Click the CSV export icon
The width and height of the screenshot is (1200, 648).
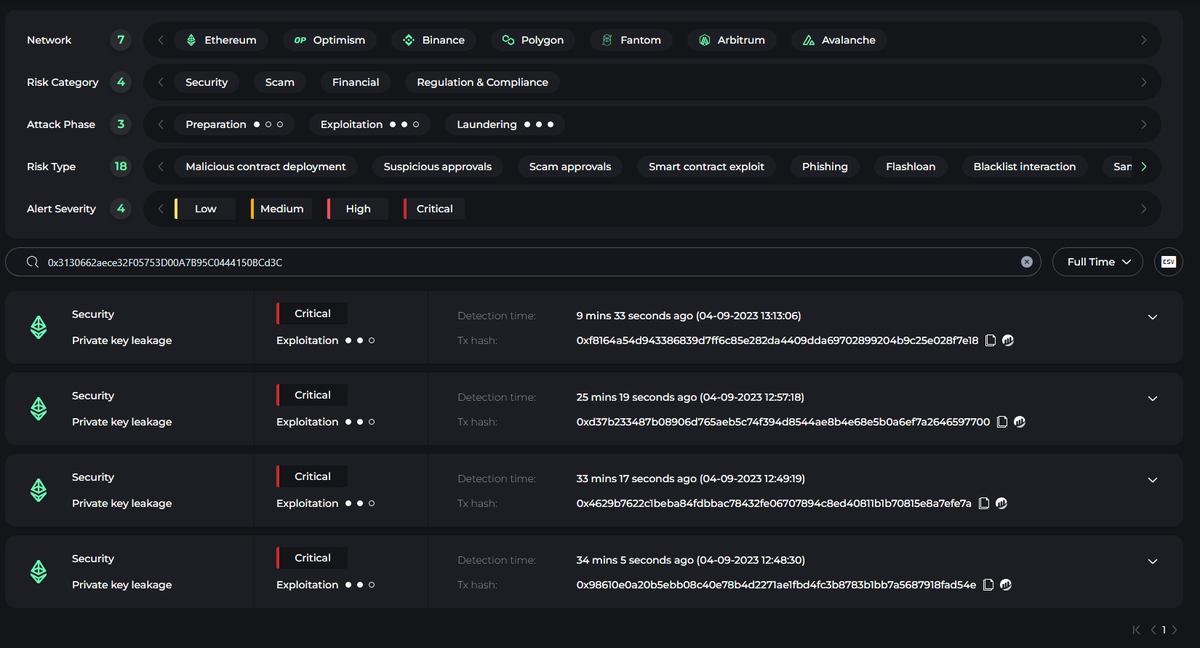(x=1167, y=262)
